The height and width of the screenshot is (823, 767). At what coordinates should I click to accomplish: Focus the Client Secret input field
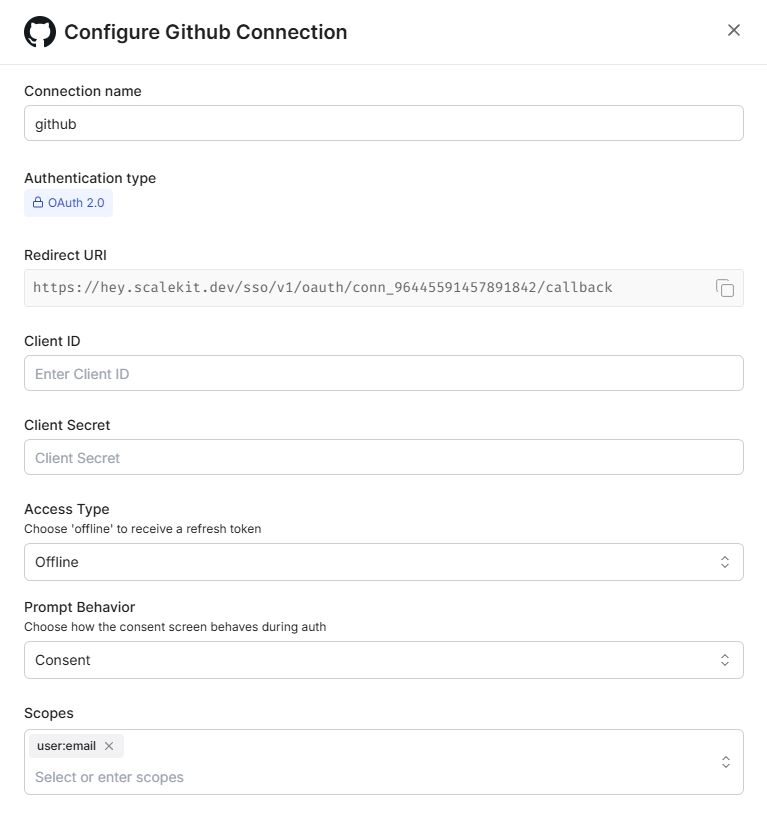tap(384, 457)
